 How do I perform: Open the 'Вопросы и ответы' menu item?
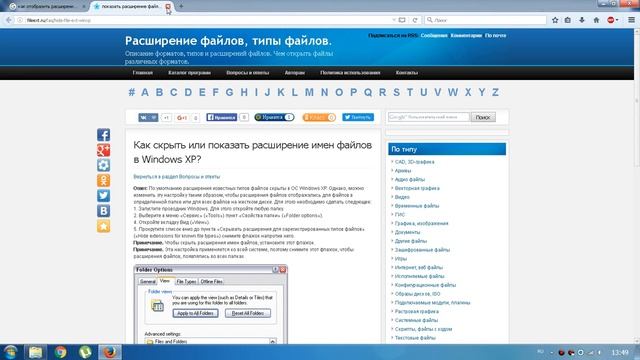(247, 73)
